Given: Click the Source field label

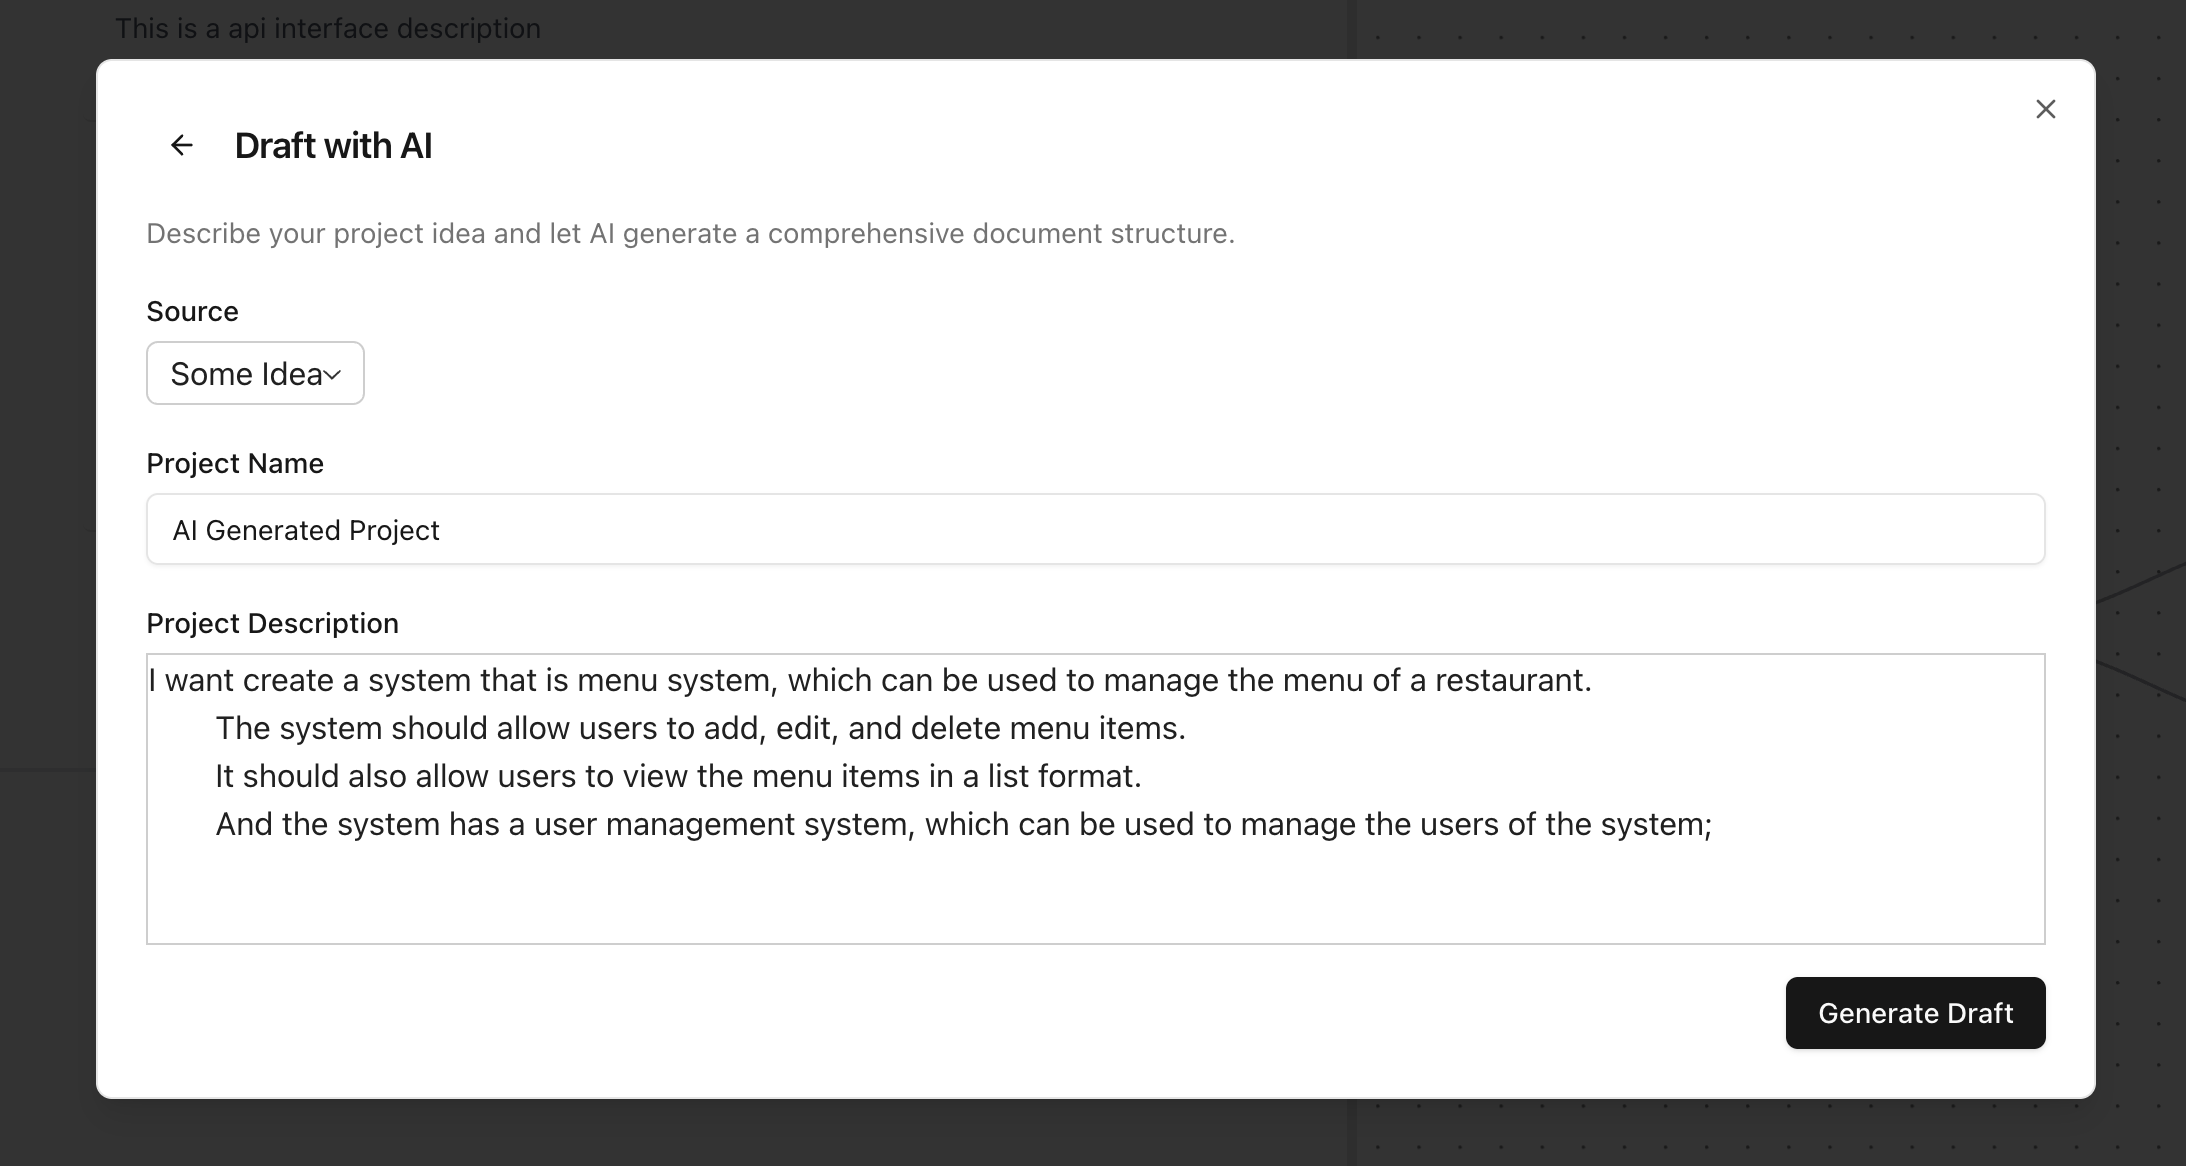Looking at the screenshot, I should [x=192, y=311].
